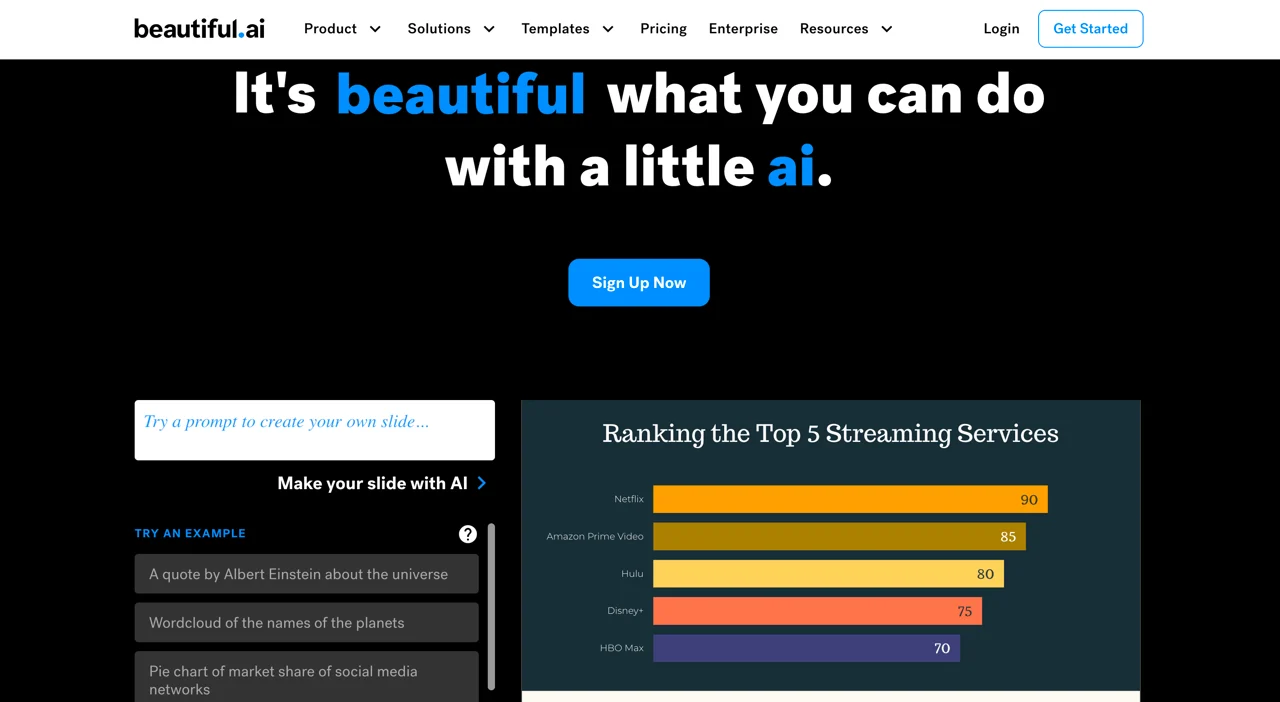
Task: Expand the Product dropdown chevron
Action: point(375,29)
